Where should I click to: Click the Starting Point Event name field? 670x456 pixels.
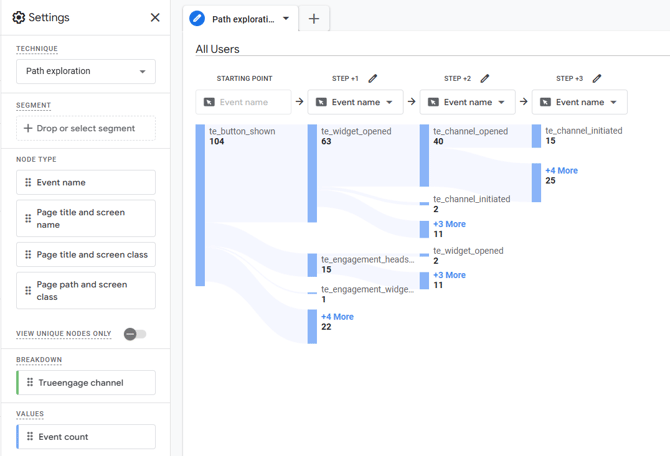tap(243, 102)
